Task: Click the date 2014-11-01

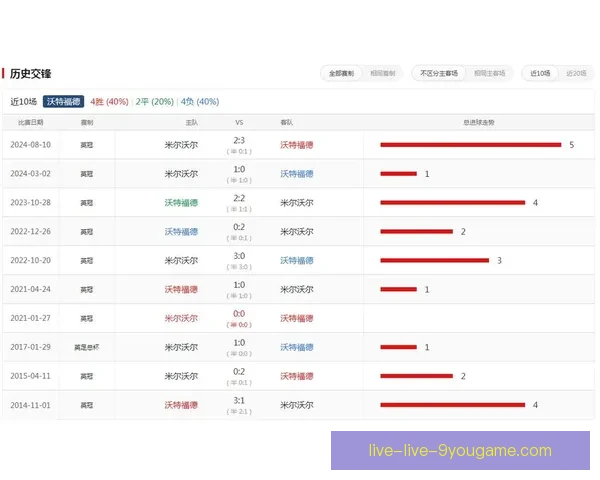Action: click(30, 405)
